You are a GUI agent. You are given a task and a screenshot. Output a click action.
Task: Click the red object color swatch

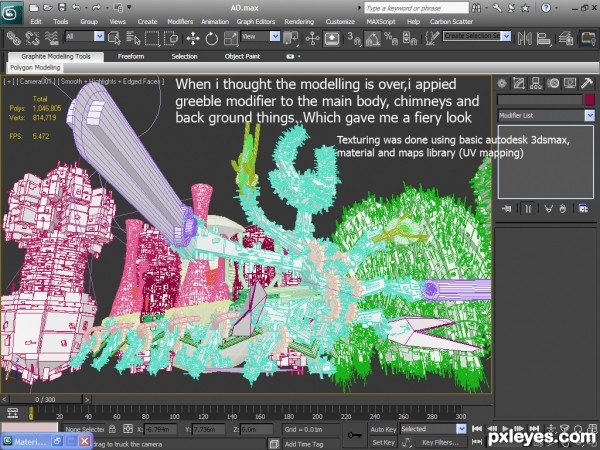(x=590, y=100)
